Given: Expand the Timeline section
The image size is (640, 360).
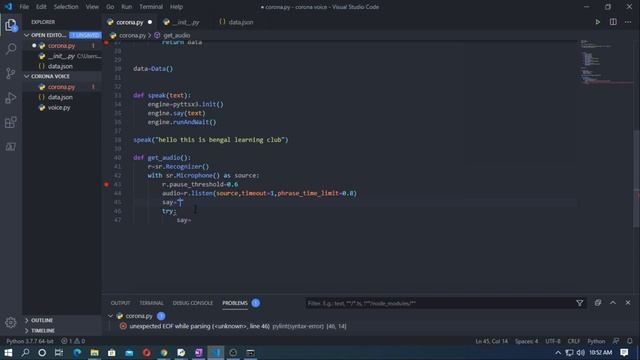Looking at the screenshot, I should tap(62, 331).
